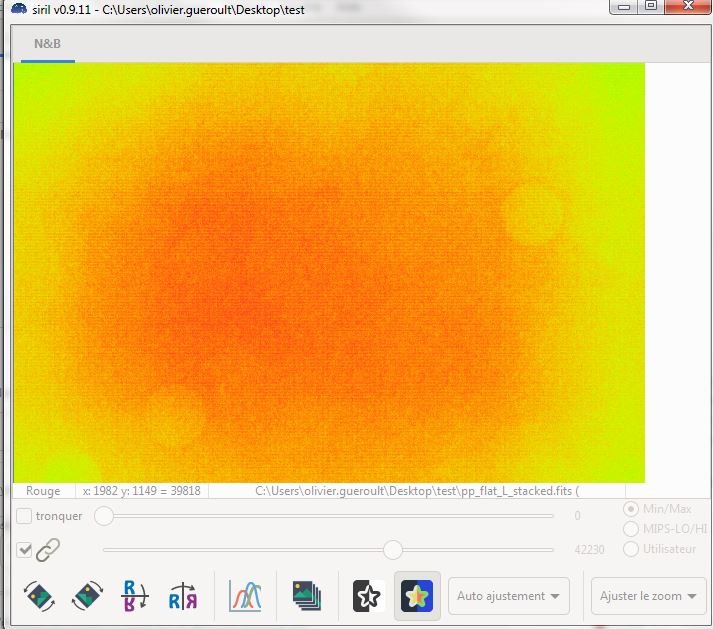Viewport: 713px width, 629px height.
Task: Rotate image 90° counter-clockwise icon
Action: (39, 596)
